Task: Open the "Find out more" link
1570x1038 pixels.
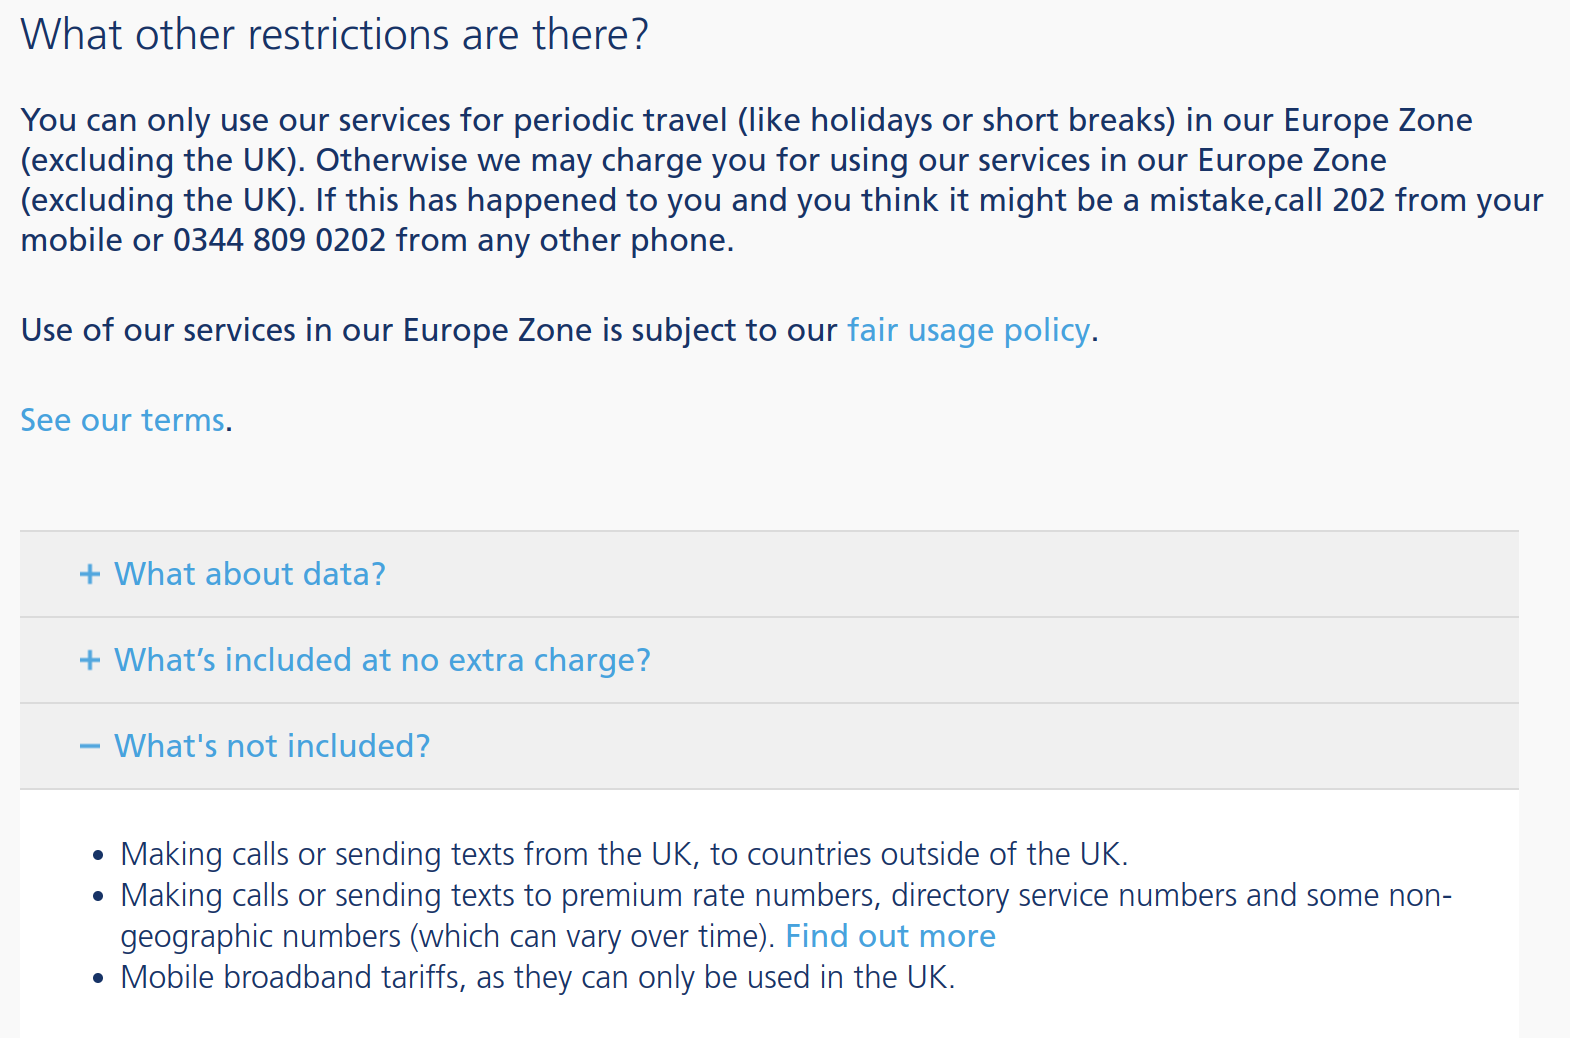Action: point(890,936)
